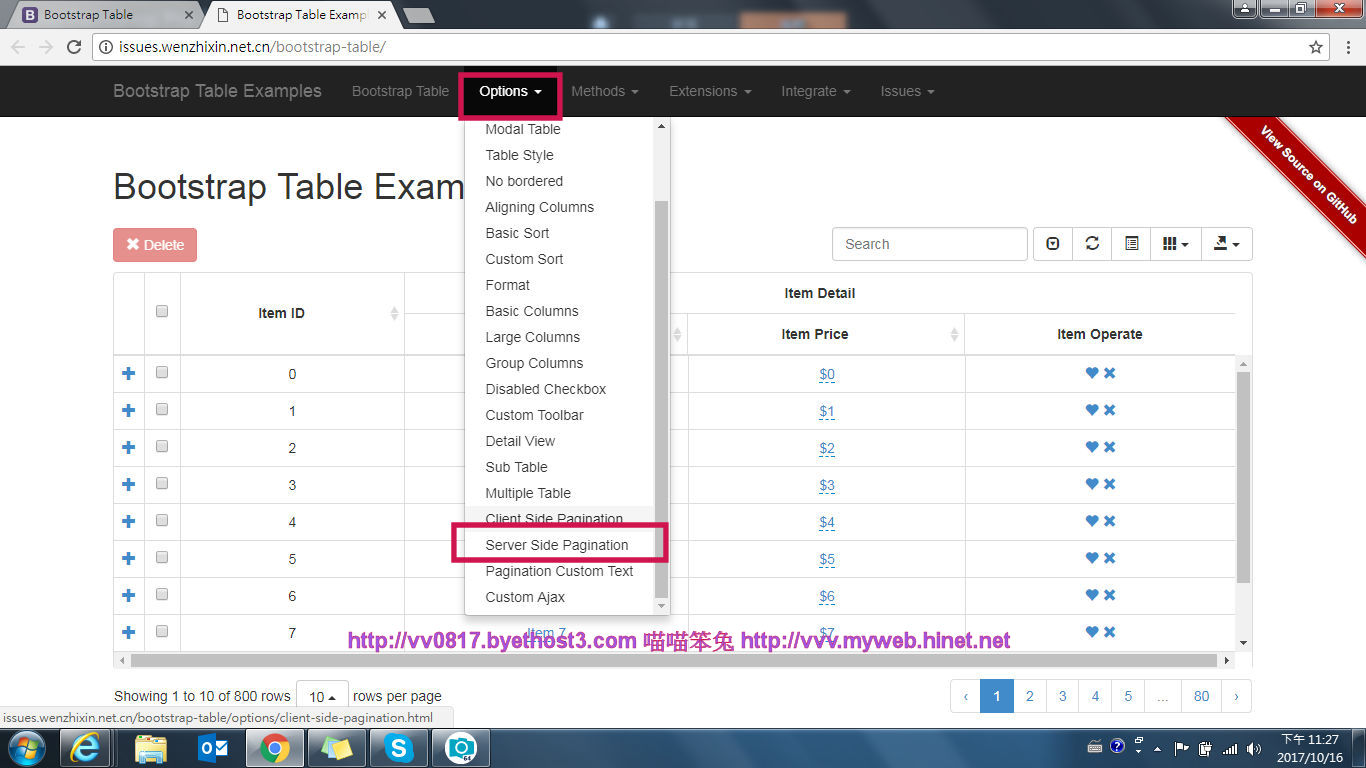Click the table horizontal scrollbar

[x=674, y=660]
